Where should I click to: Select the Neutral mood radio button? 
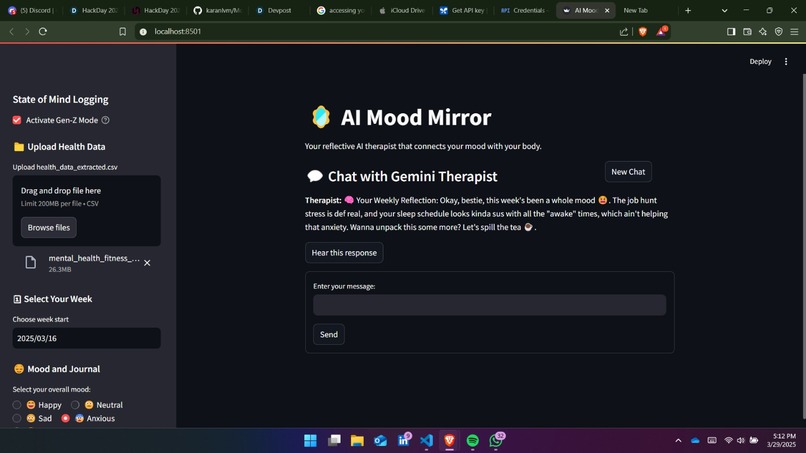(75, 405)
